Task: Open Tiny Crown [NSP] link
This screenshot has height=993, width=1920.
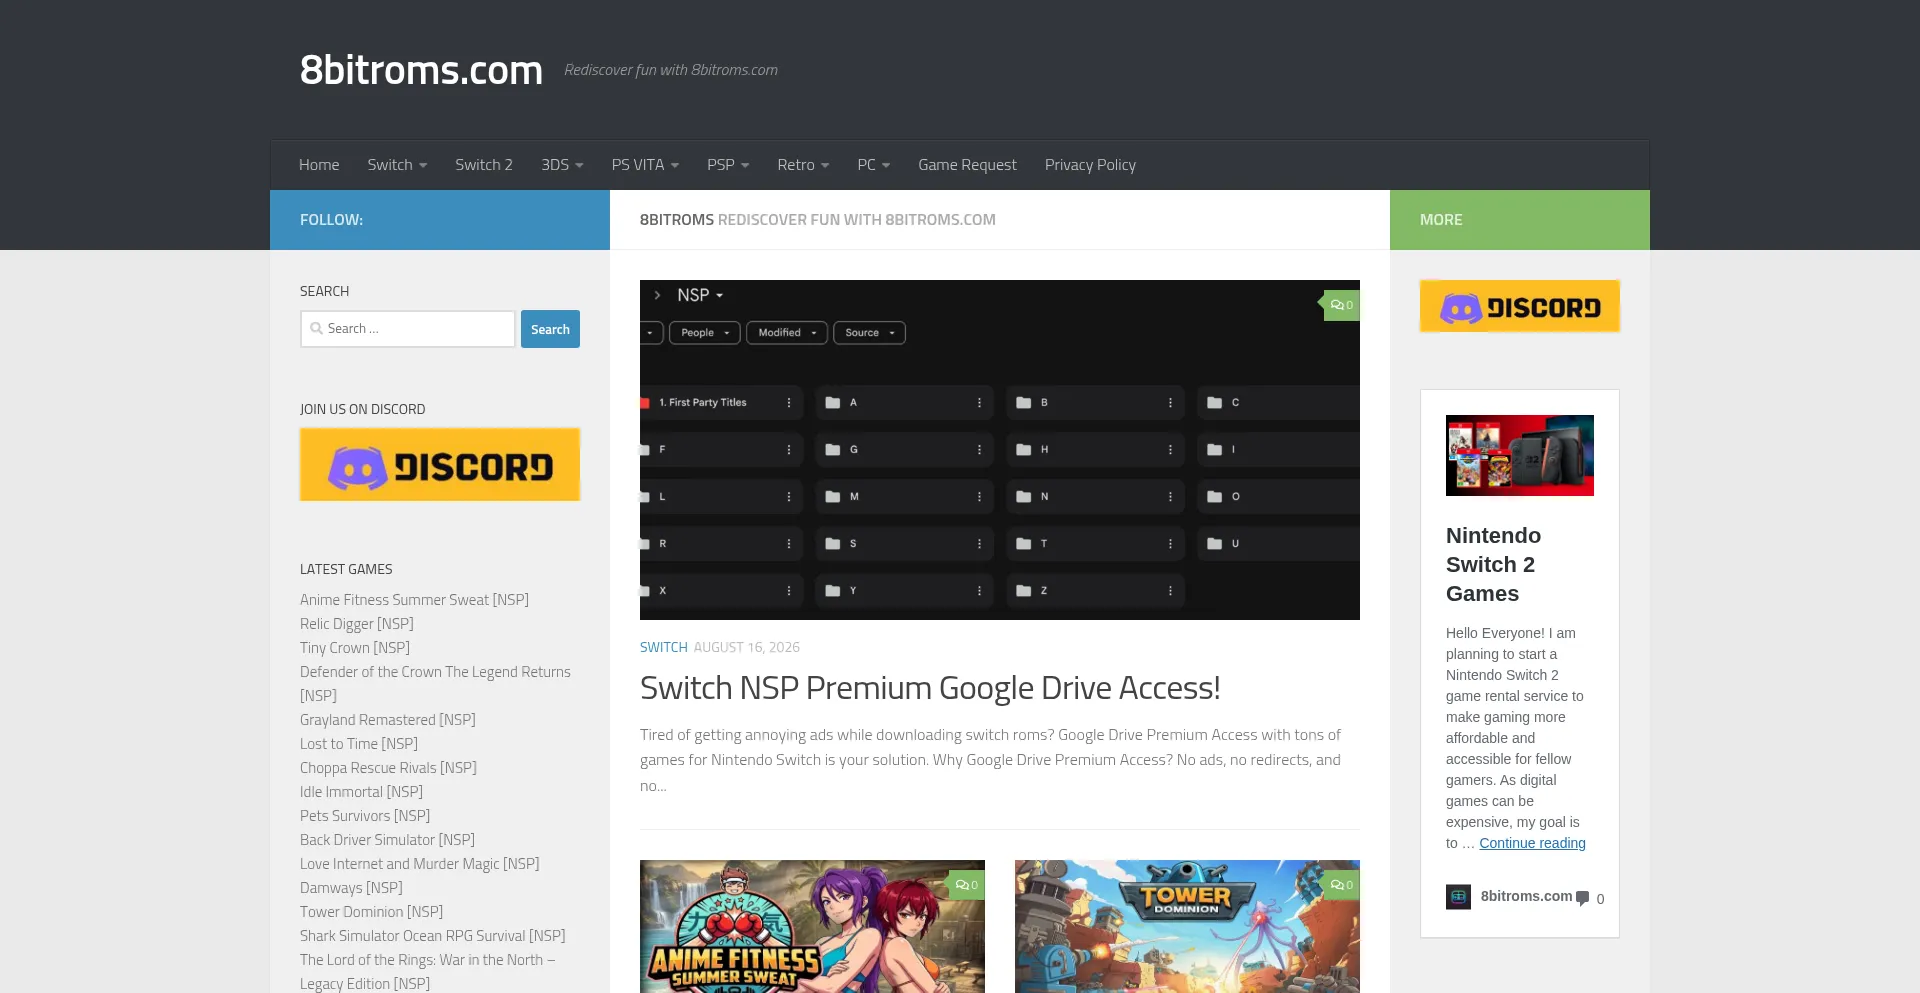Action: 355,648
